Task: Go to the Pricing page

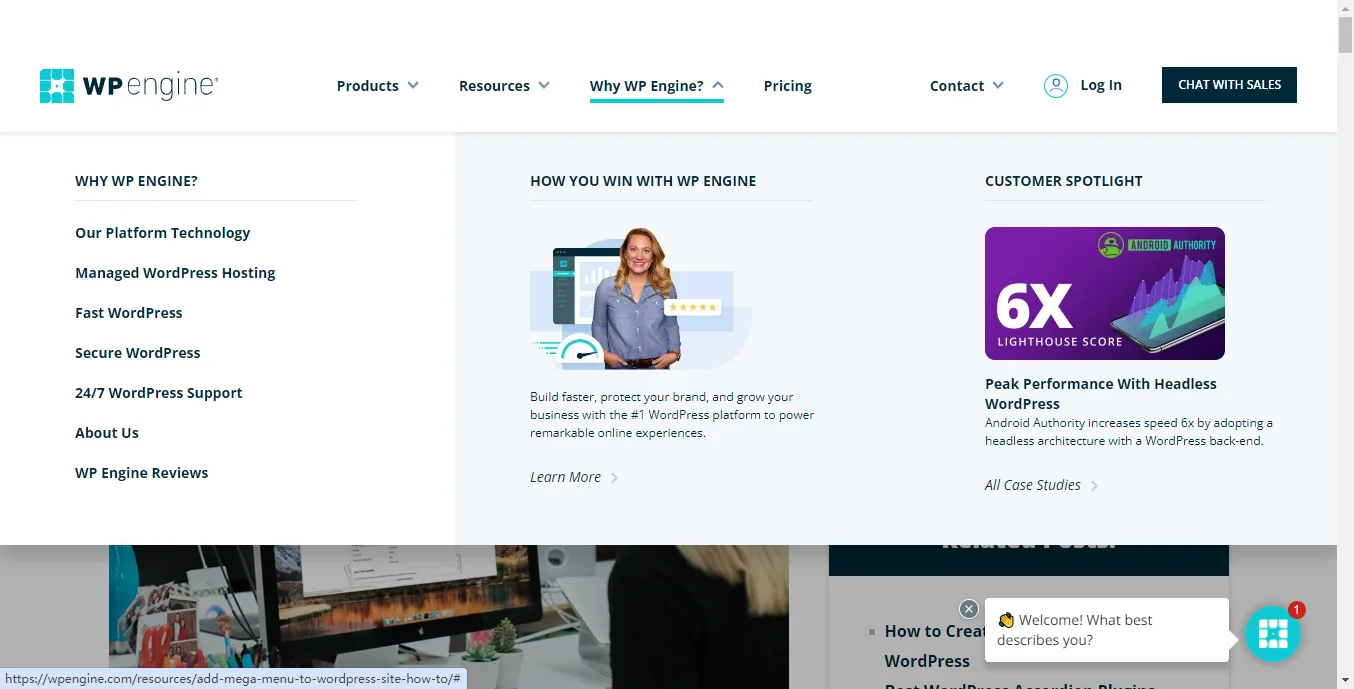Action: 788,86
